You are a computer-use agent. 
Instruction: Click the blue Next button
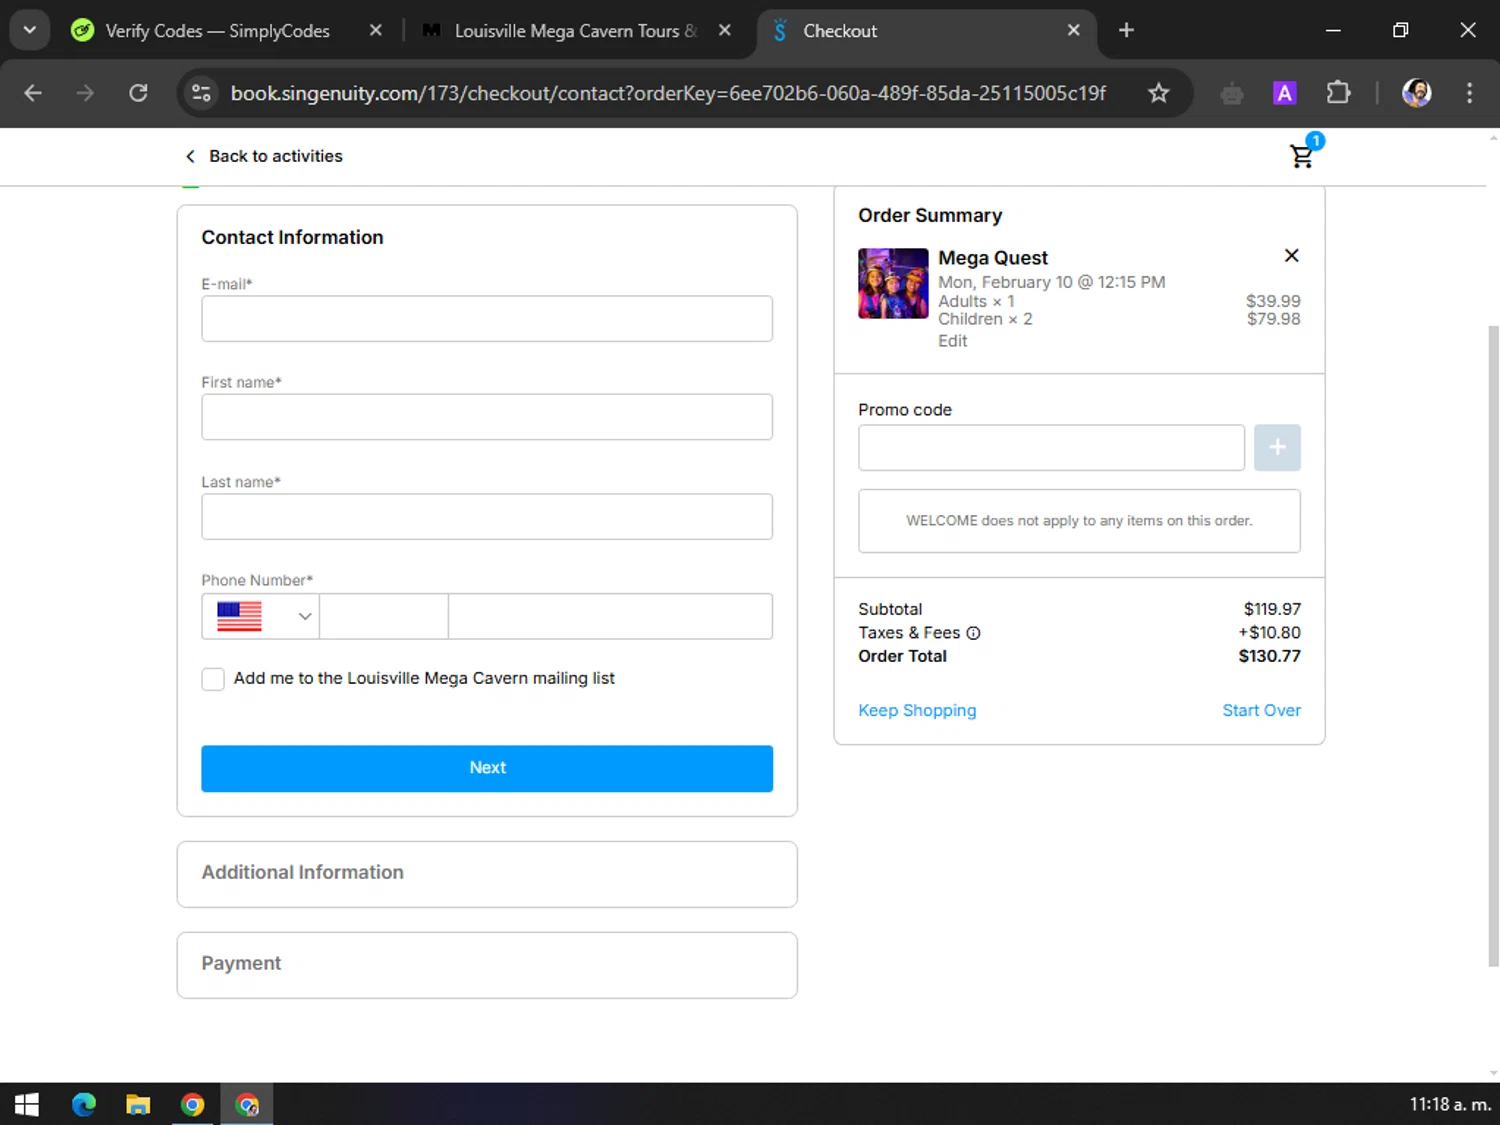coord(487,768)
